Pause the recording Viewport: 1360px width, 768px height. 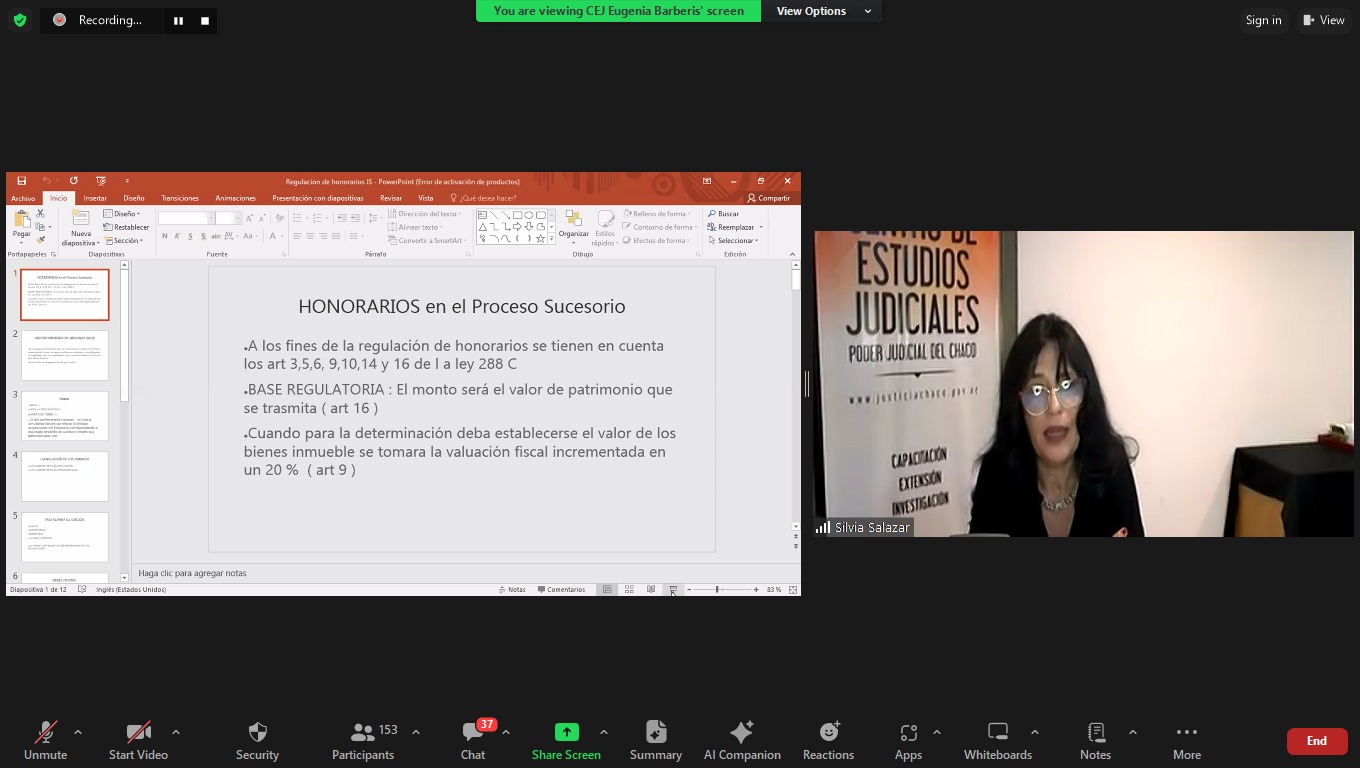tap(178, 20)
